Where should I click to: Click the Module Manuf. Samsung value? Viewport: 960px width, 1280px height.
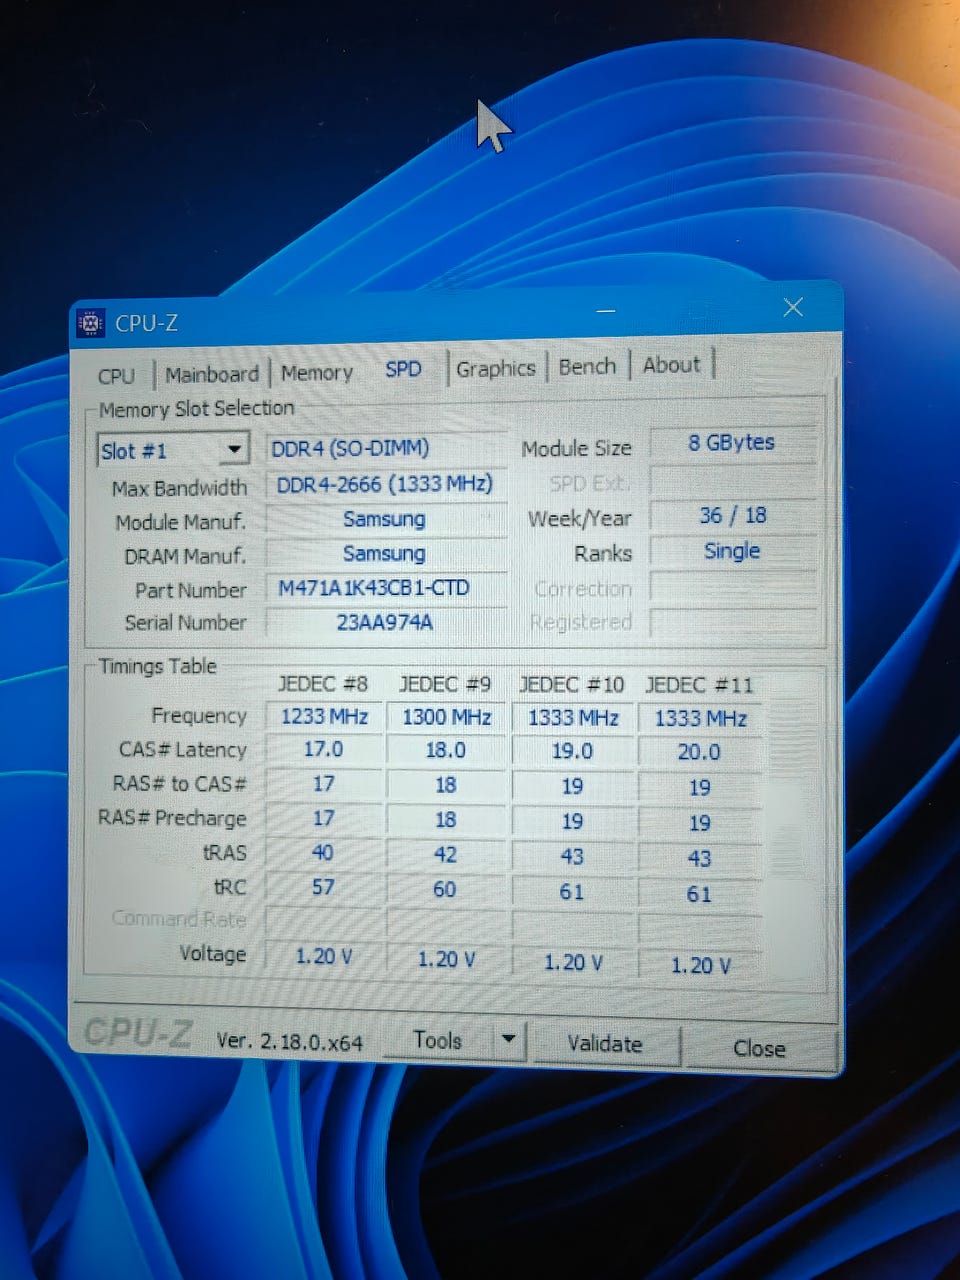point(386,519)
